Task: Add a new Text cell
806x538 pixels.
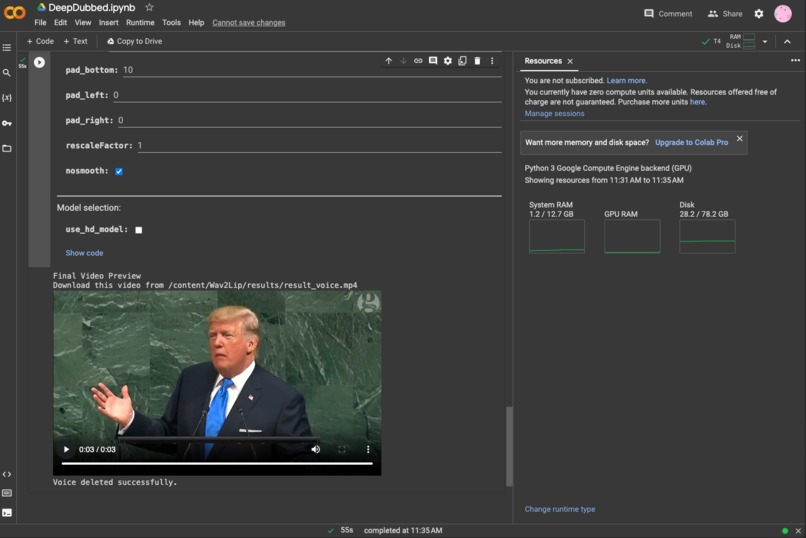Action: (x=75, y=41)
